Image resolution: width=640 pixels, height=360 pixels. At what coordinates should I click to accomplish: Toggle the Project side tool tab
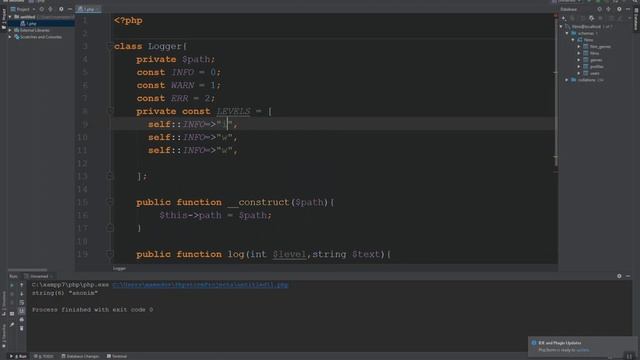pos(4,20)
